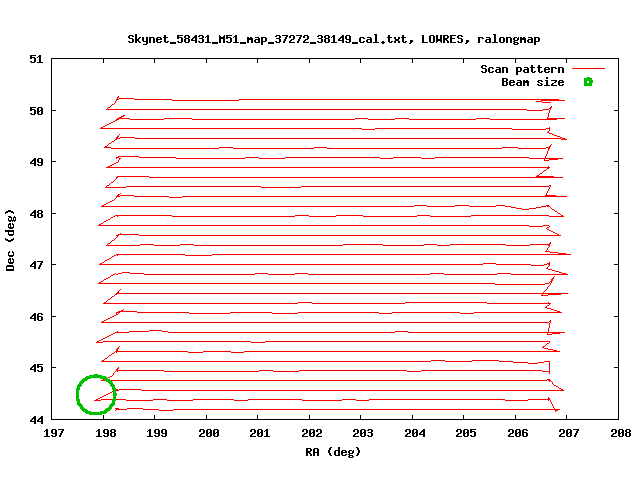Click the y-axis tick label 44
This screenshot has width=640, height=480.
[36, 420]
